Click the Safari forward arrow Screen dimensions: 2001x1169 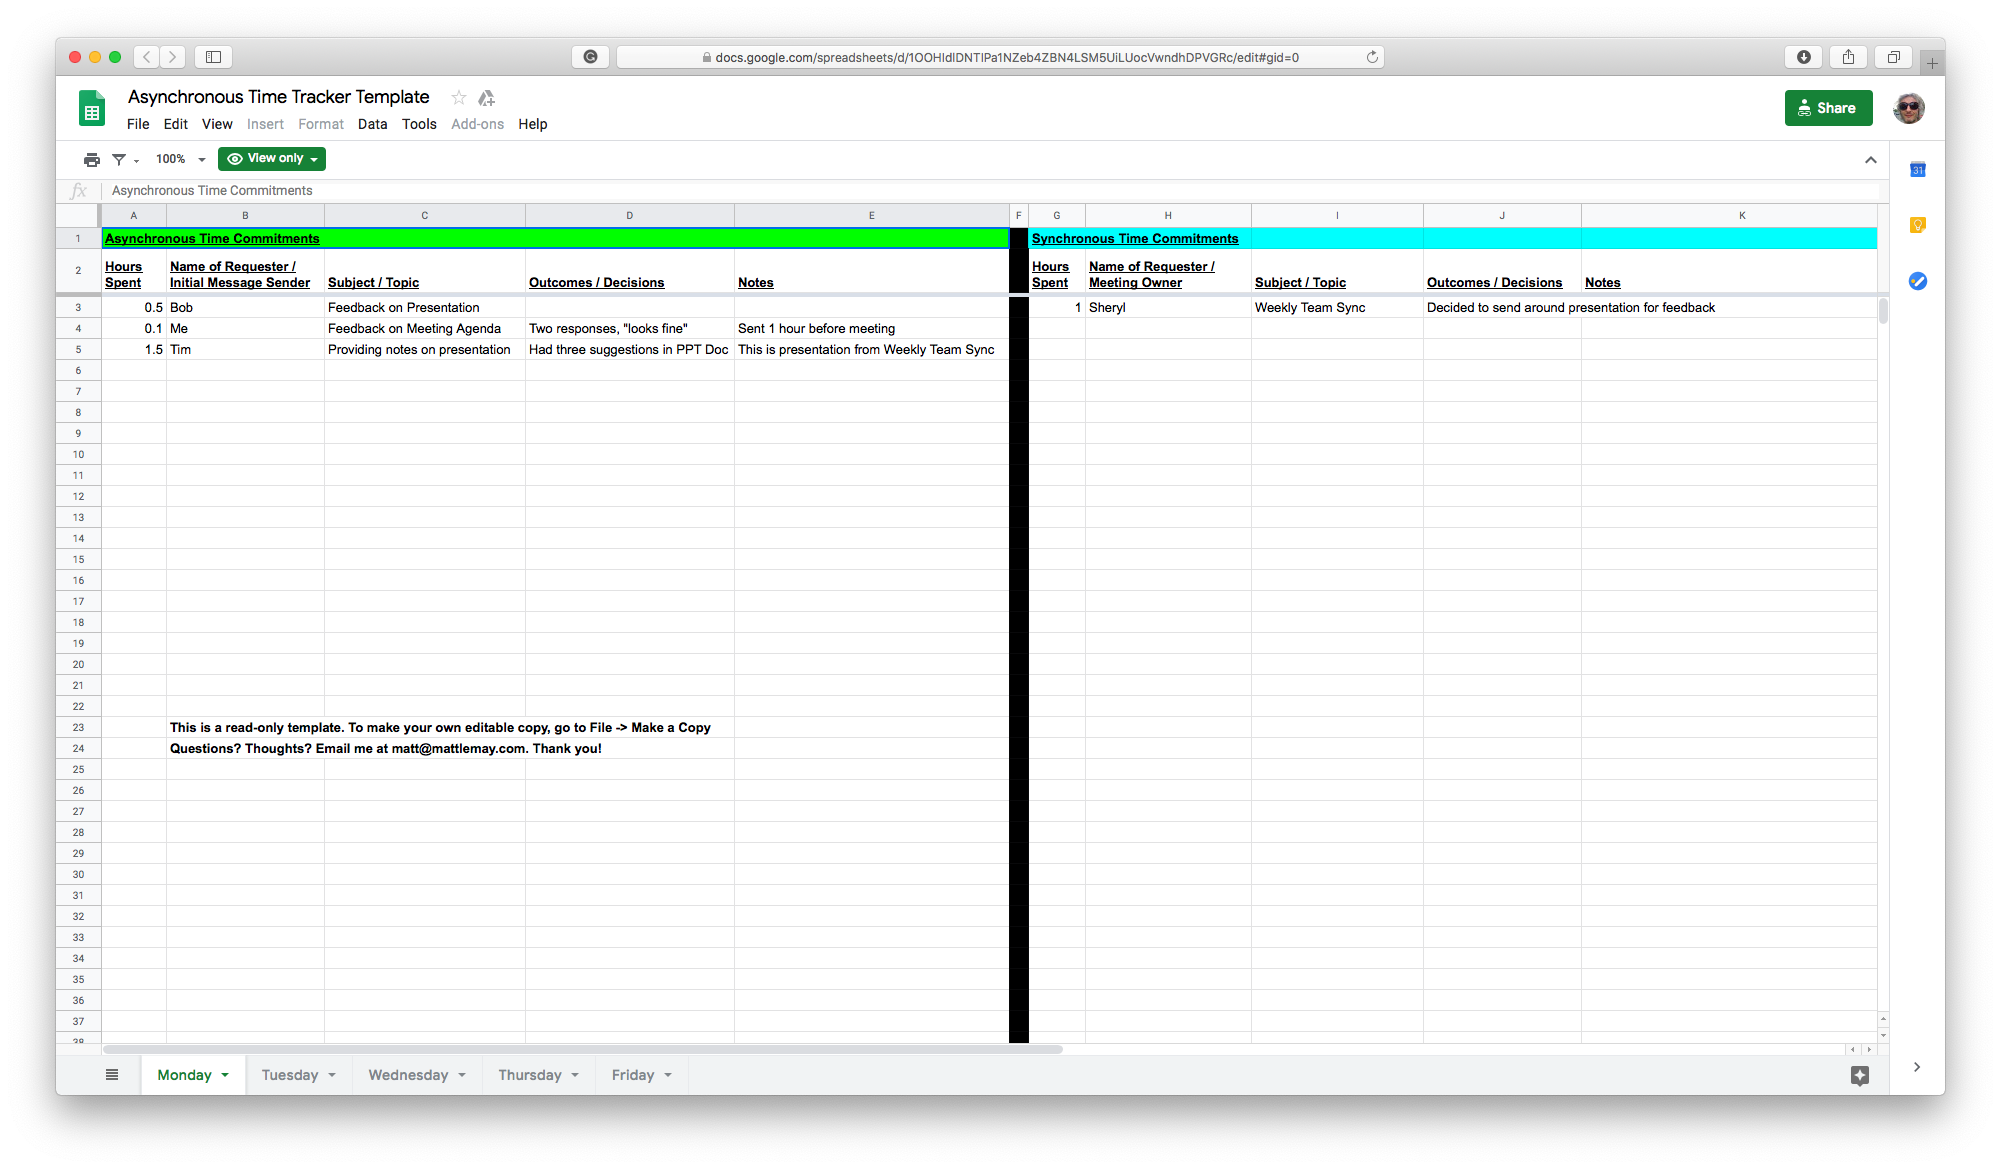click(173, 57)
